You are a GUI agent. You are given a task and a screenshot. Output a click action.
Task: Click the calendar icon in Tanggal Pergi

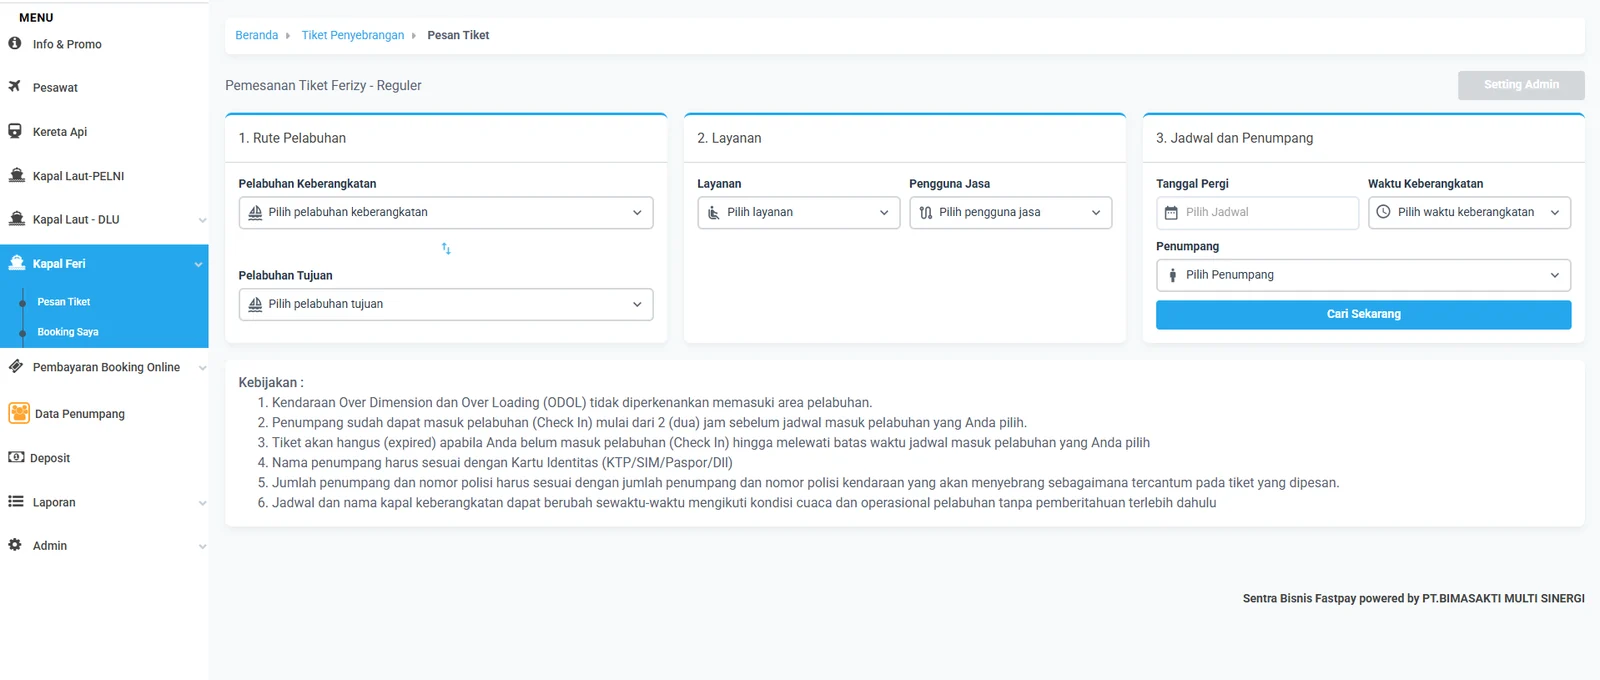tap(1171, 212)
